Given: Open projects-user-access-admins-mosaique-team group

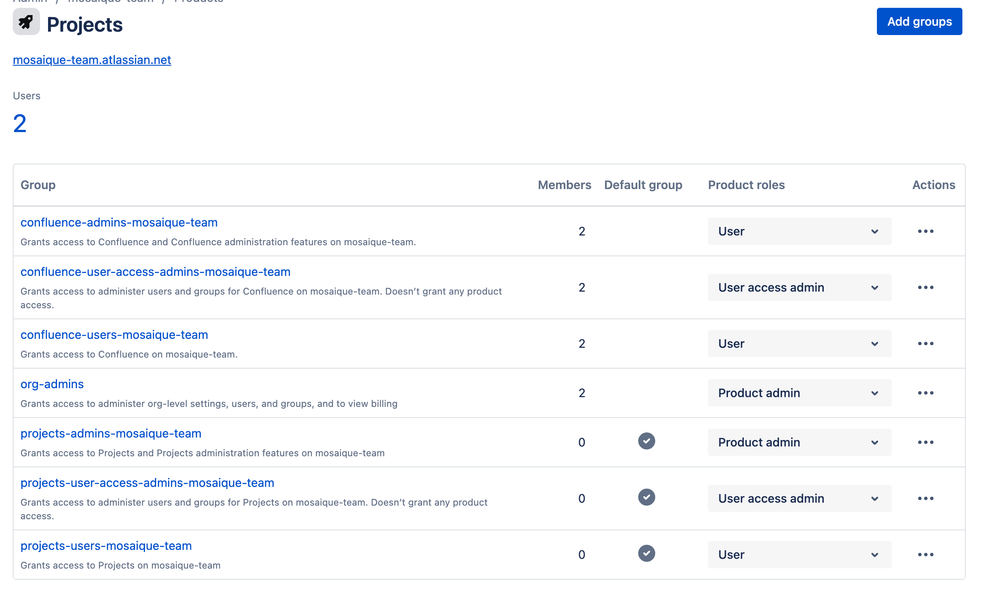Looking at the screenshot, I should 147,483.
